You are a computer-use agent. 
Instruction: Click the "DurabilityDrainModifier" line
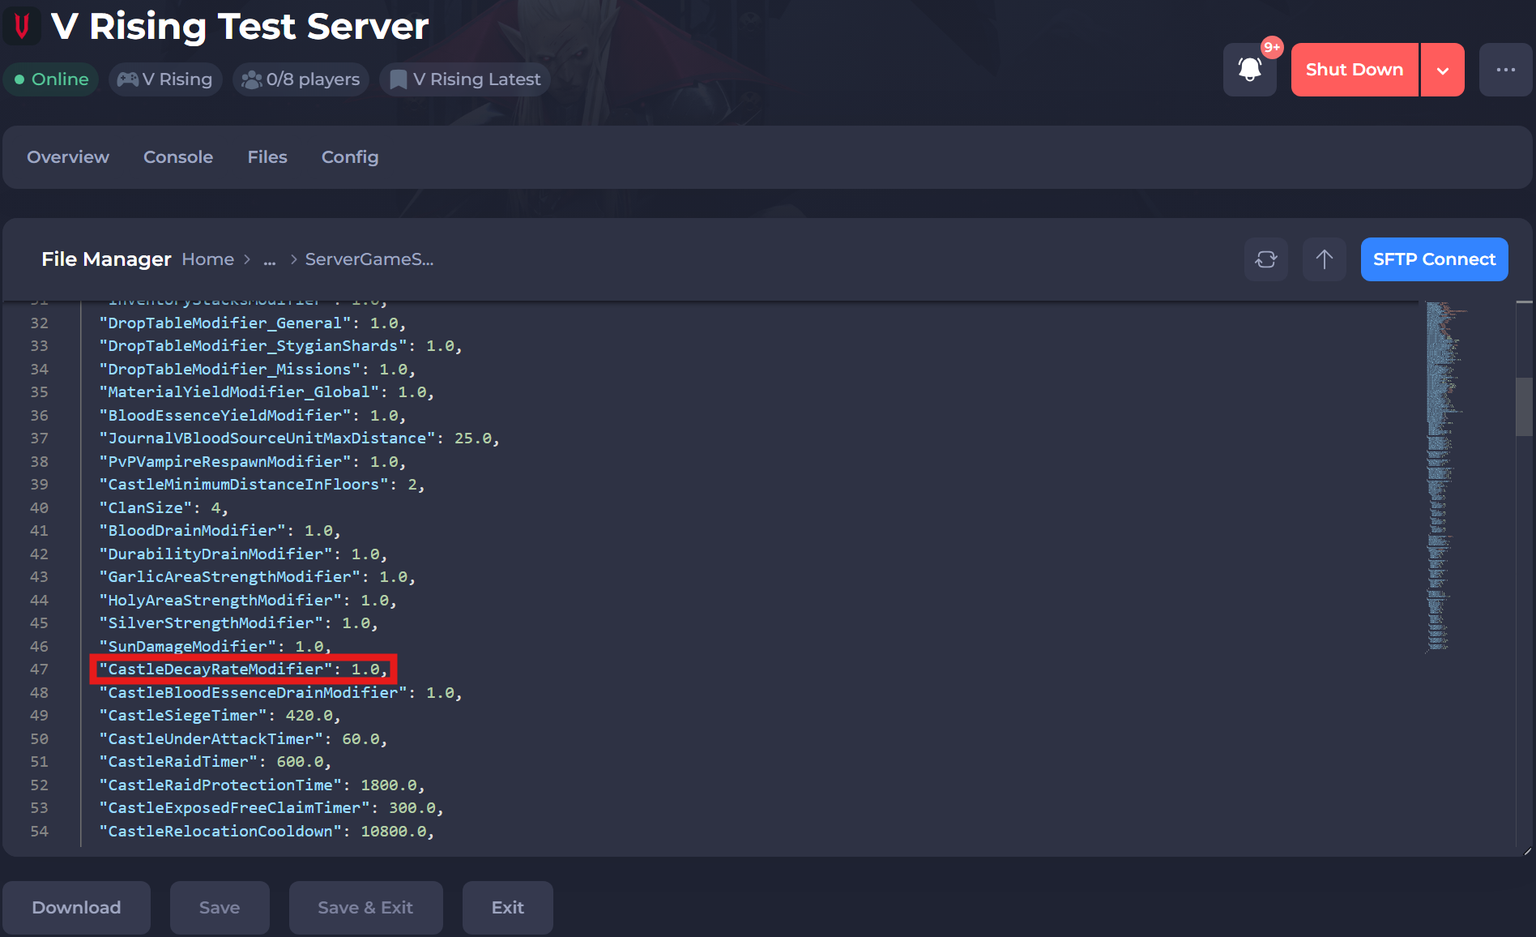coord(244,554)
